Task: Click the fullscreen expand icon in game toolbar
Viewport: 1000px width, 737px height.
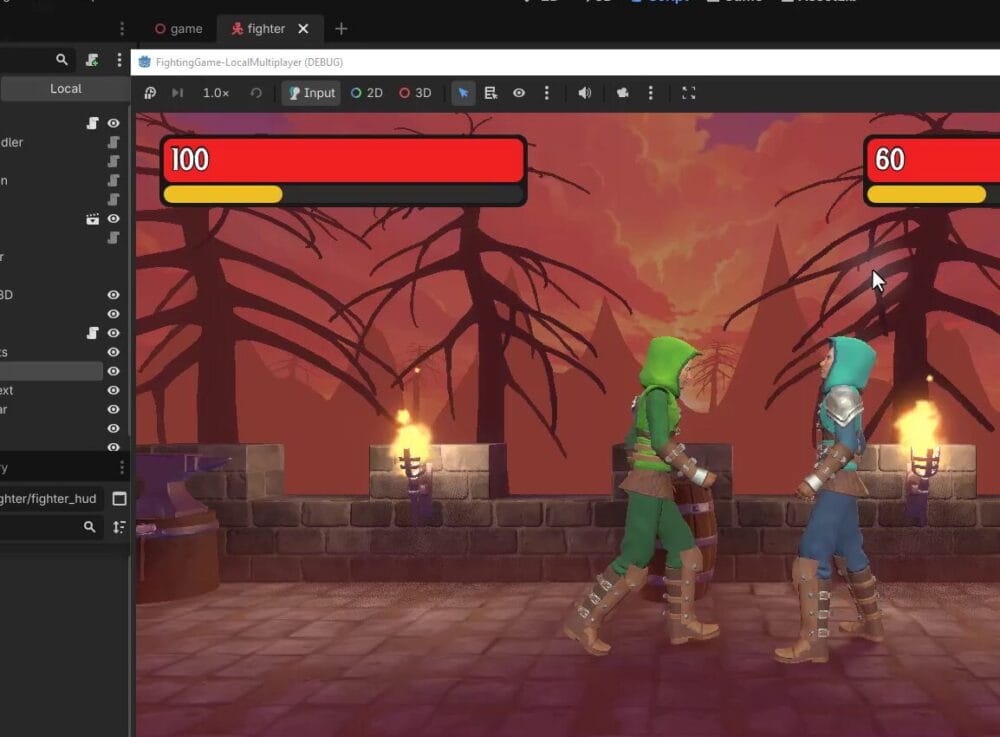Action: point(689,93)
